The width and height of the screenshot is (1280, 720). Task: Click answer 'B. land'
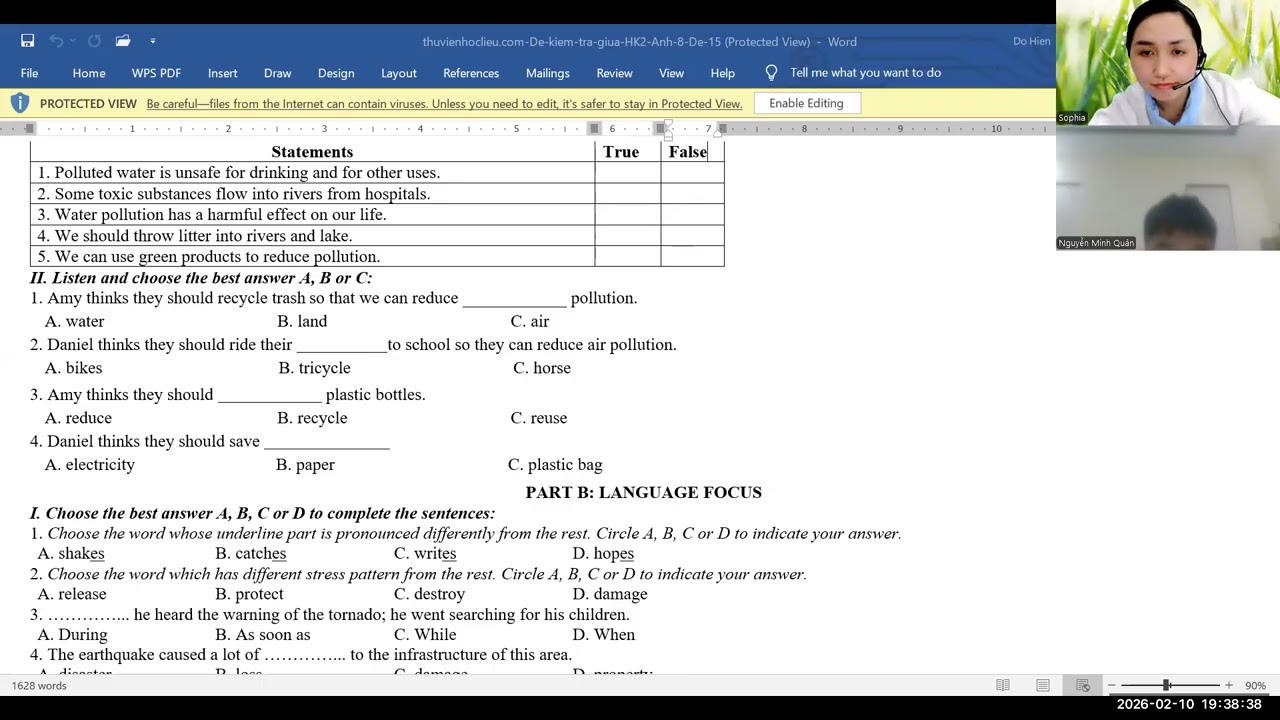(302, 321)
